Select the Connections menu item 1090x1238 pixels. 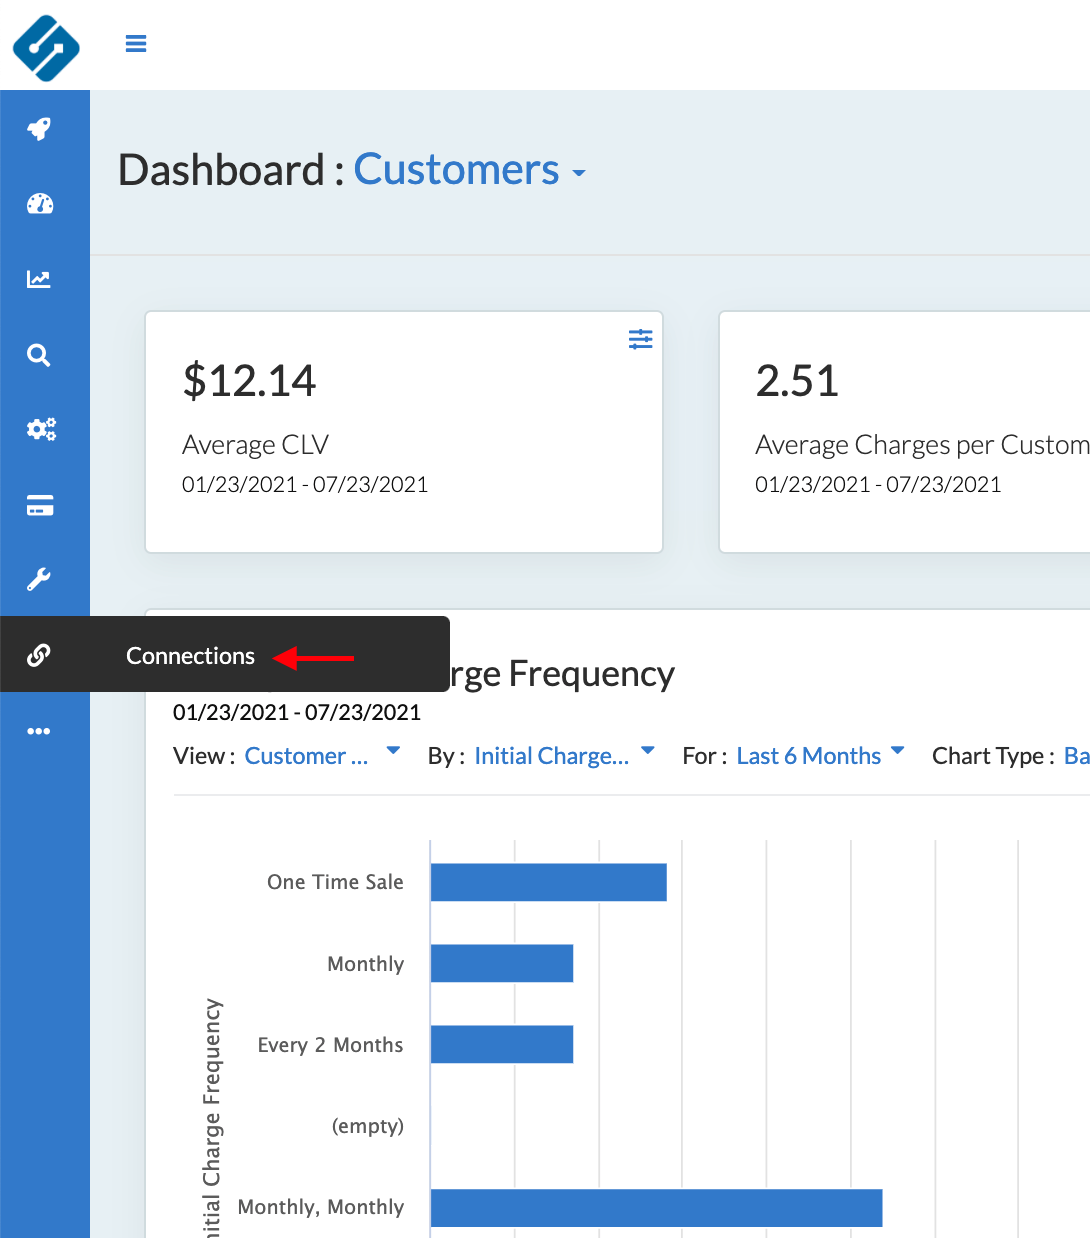[x=190, y=656]
